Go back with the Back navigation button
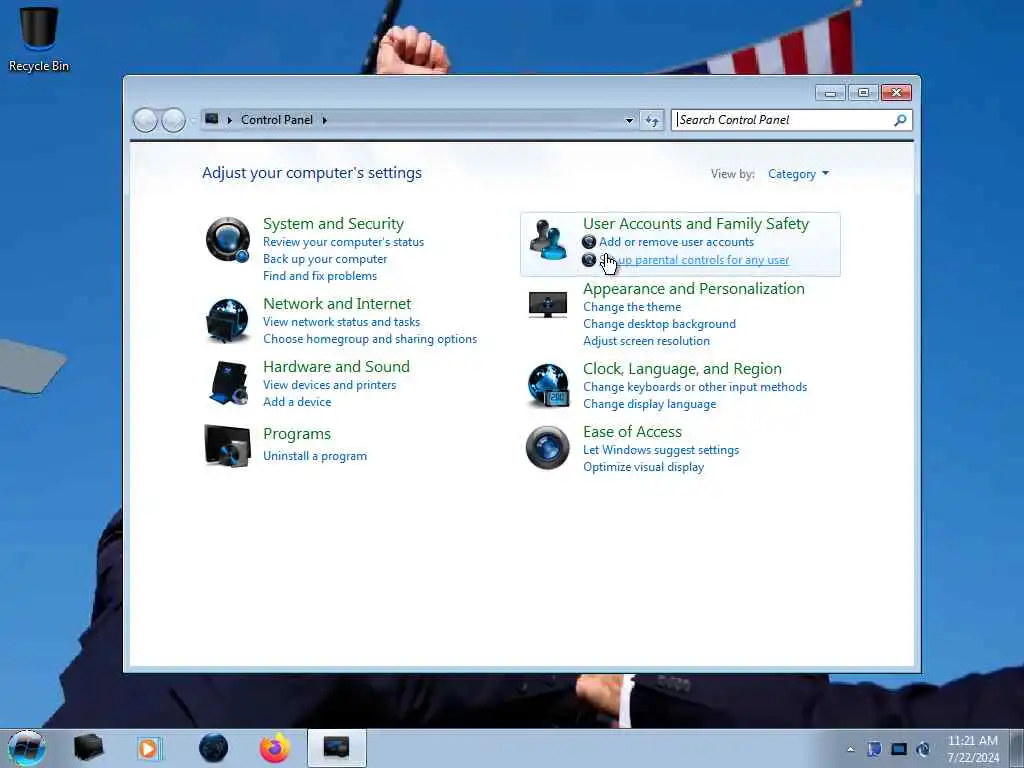The width and height of the screenshot is (1024, 768). [145, 120]
